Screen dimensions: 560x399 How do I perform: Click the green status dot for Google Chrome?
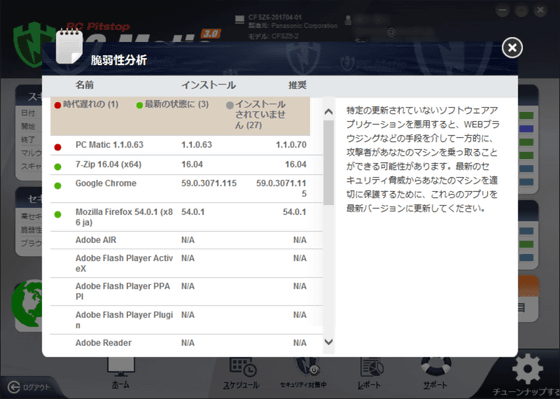coord(58,185)
